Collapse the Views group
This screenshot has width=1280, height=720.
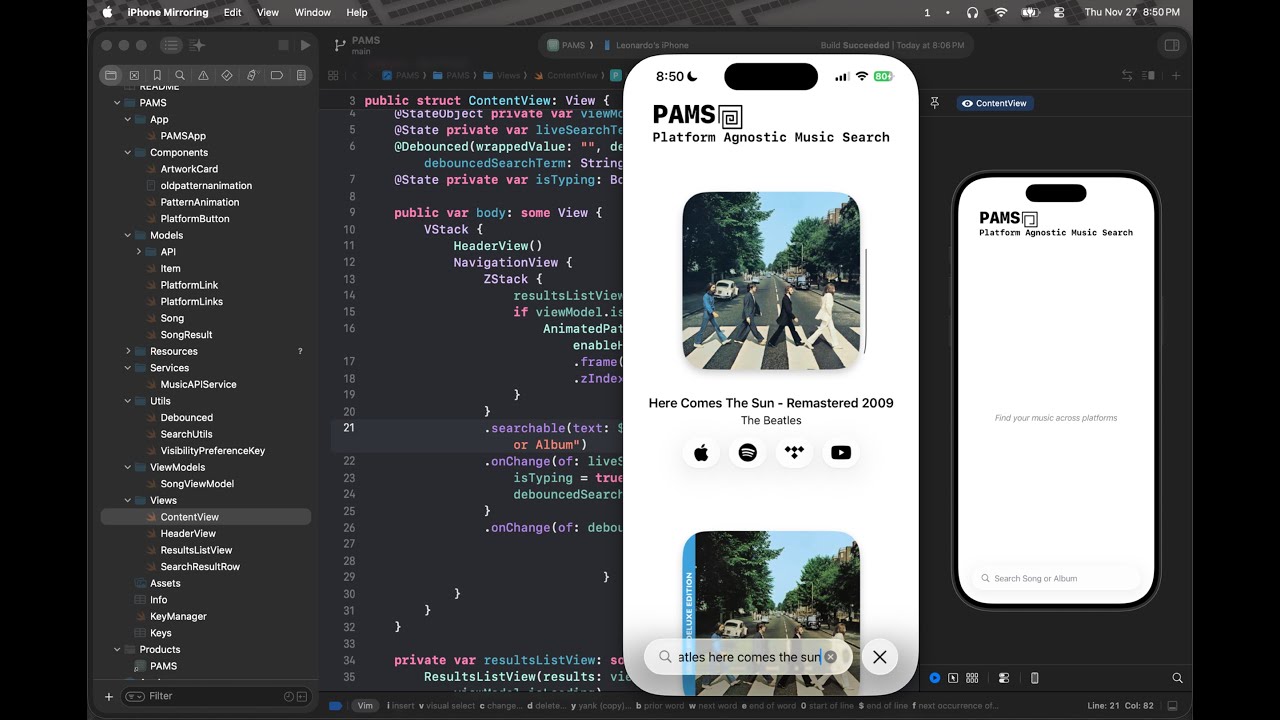pos(128,501)
